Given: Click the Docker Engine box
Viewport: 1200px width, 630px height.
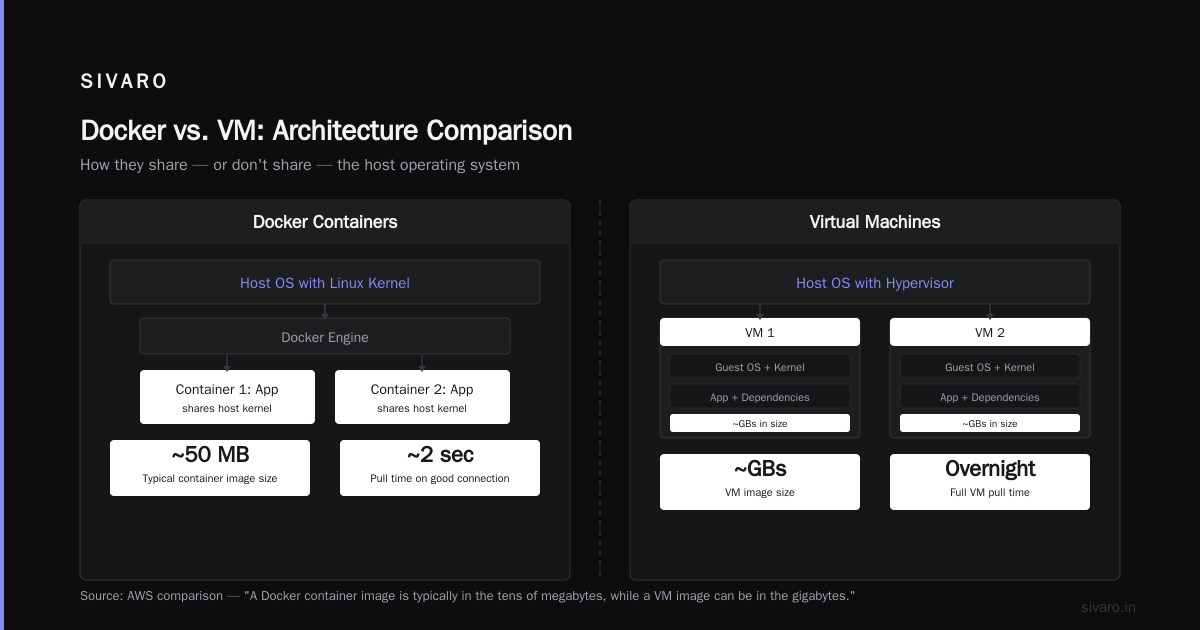Looking at the screenshot, I should pyautogui.click(x=325, y=337).
